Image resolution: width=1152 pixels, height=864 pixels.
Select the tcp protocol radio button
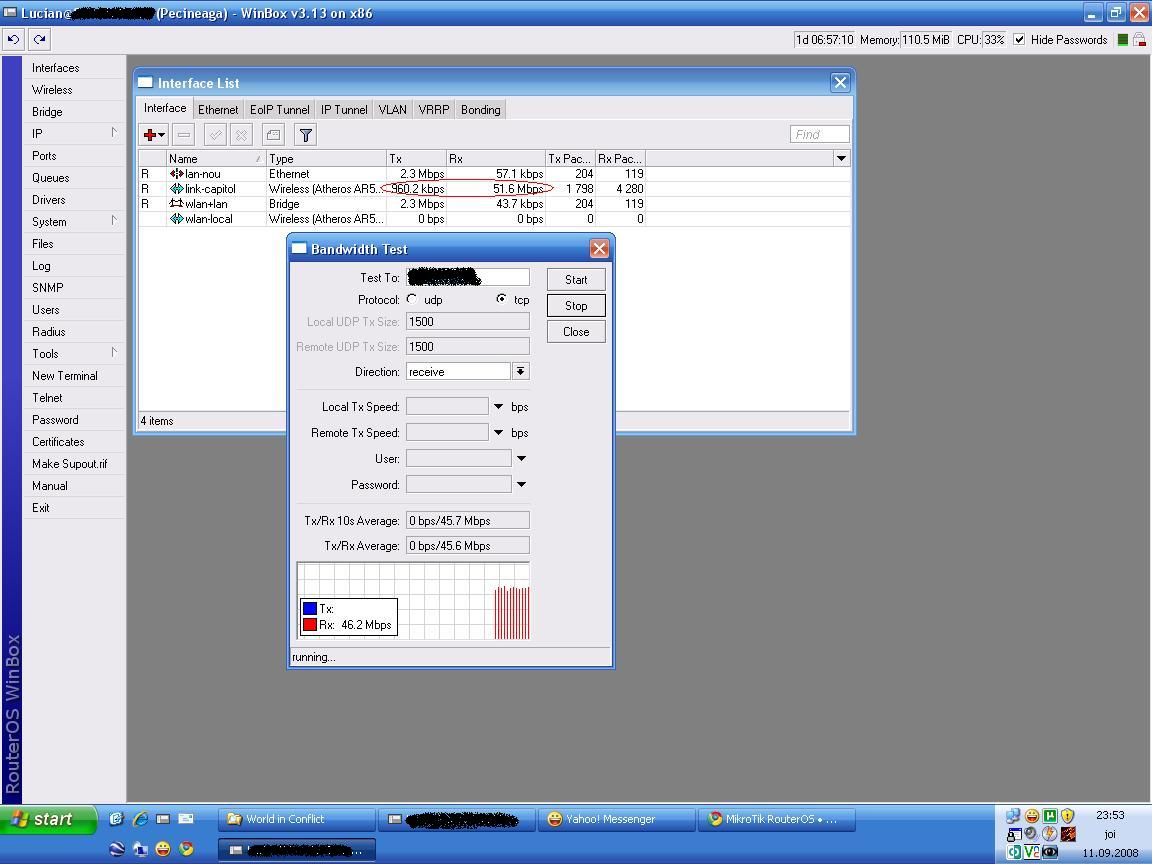tap(501, 299)
